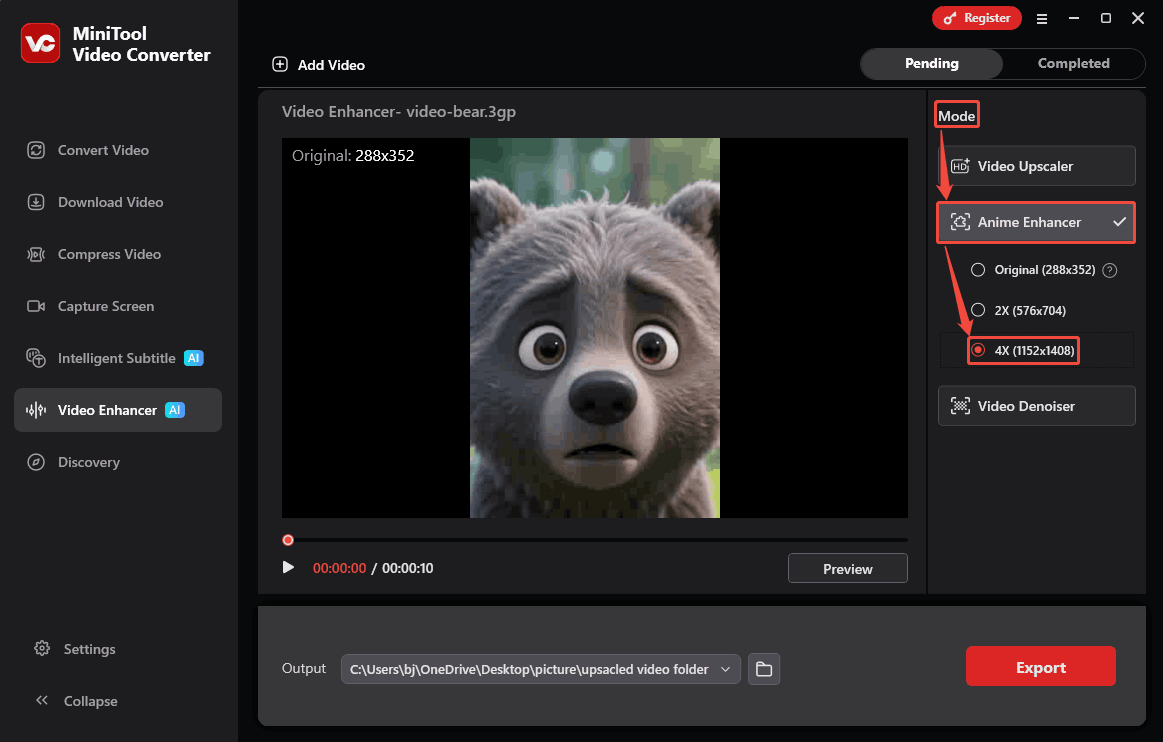Click the video playback progress slider
This screenshot has height=742, width=1163.
(x=594, y=540)
